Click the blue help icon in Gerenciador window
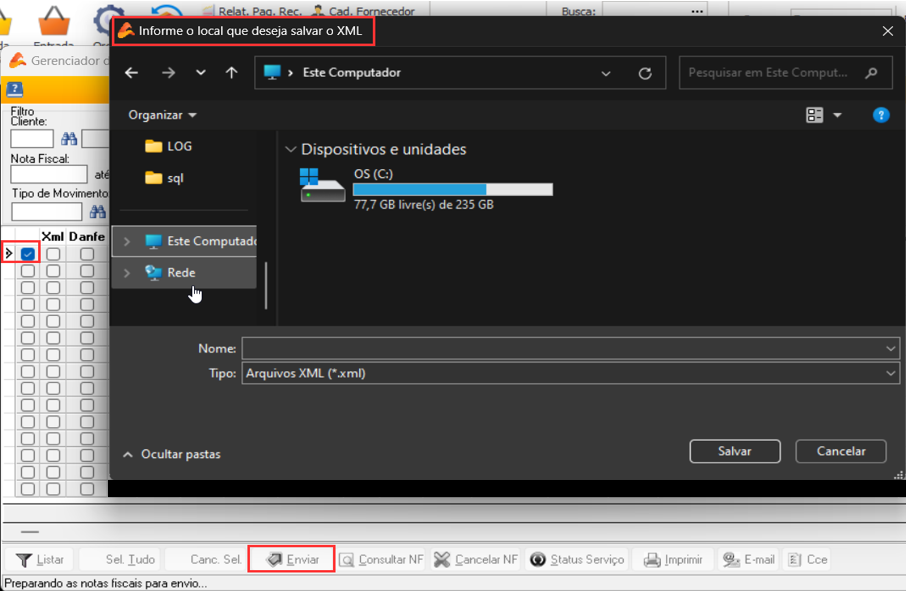Screen dimensions: 906x591 [x=14, y=89]
